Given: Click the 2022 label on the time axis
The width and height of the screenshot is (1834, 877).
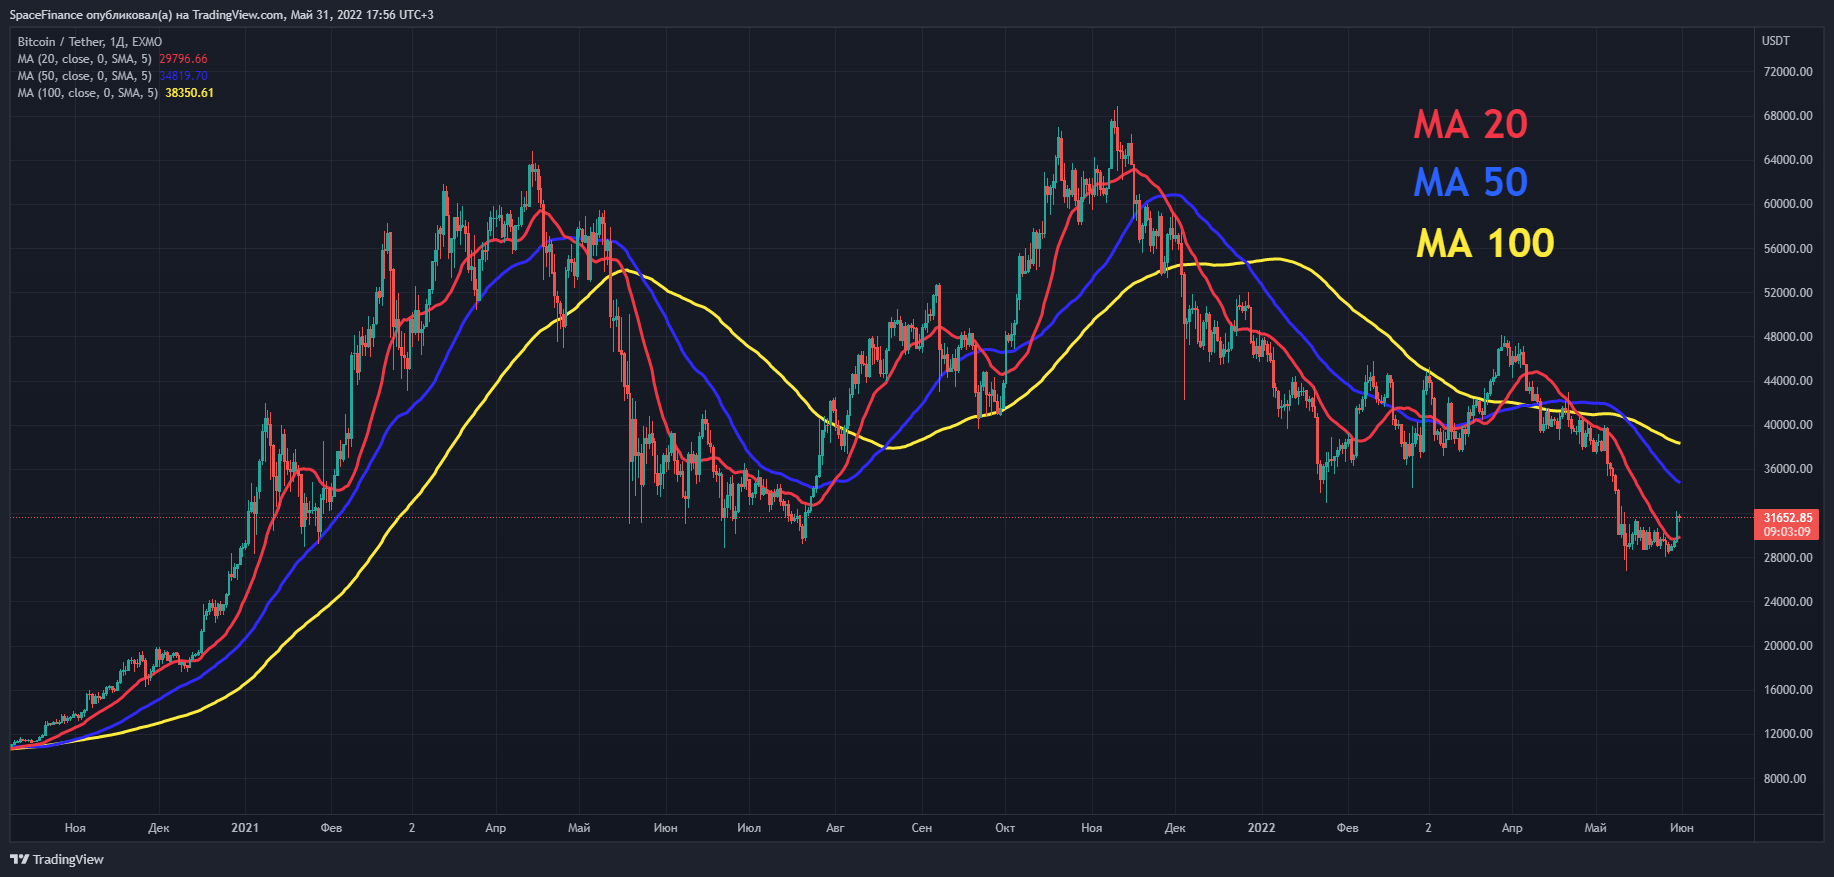Looking at the screenshot, I should (x=1261, y=828).
